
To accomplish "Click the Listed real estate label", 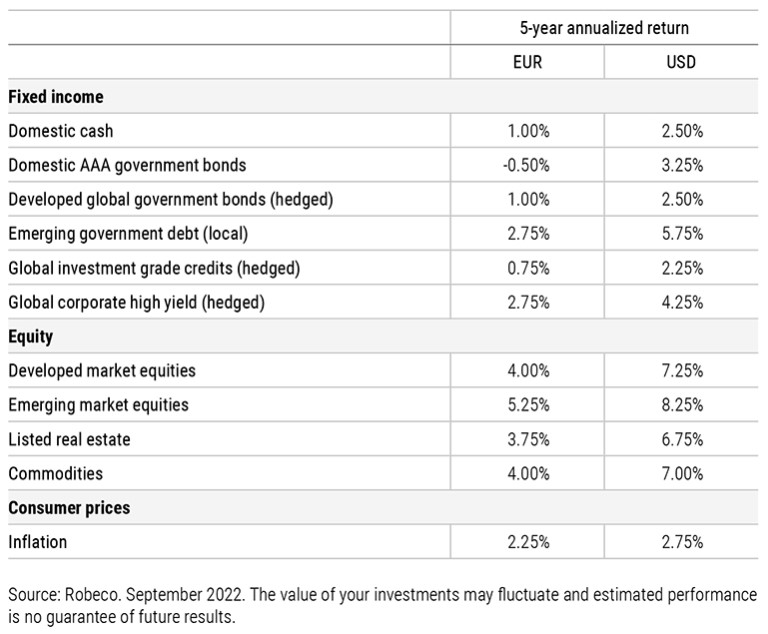I will [x=69, y=439].
